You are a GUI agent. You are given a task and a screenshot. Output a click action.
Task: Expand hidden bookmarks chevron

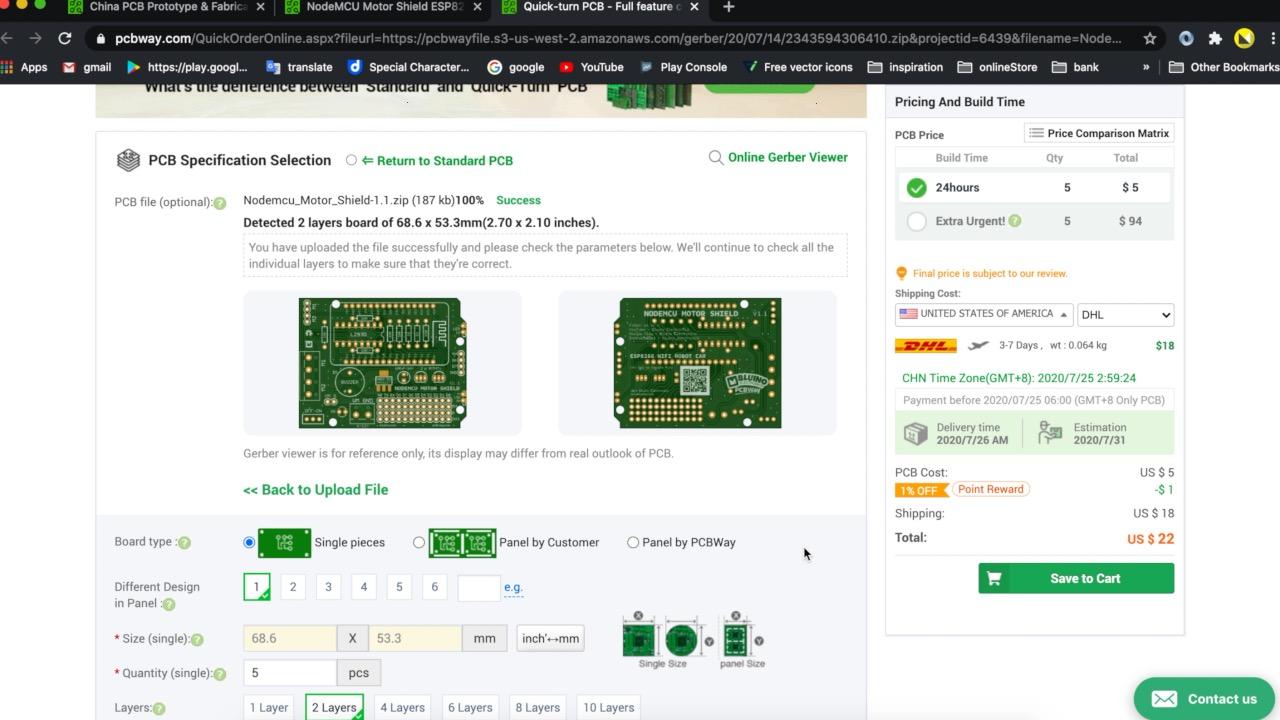tap(1146, 67)
